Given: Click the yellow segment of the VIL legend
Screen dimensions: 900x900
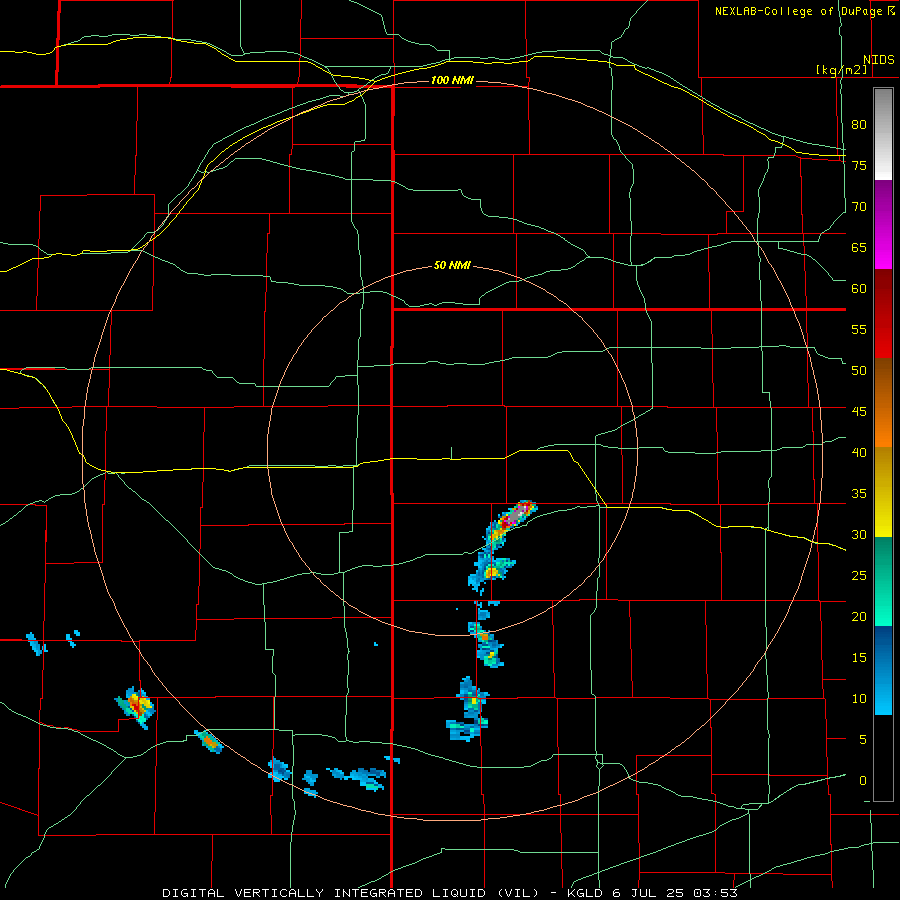Looking at the screenshot, I should pyautogui.click(x=883, y=492).
